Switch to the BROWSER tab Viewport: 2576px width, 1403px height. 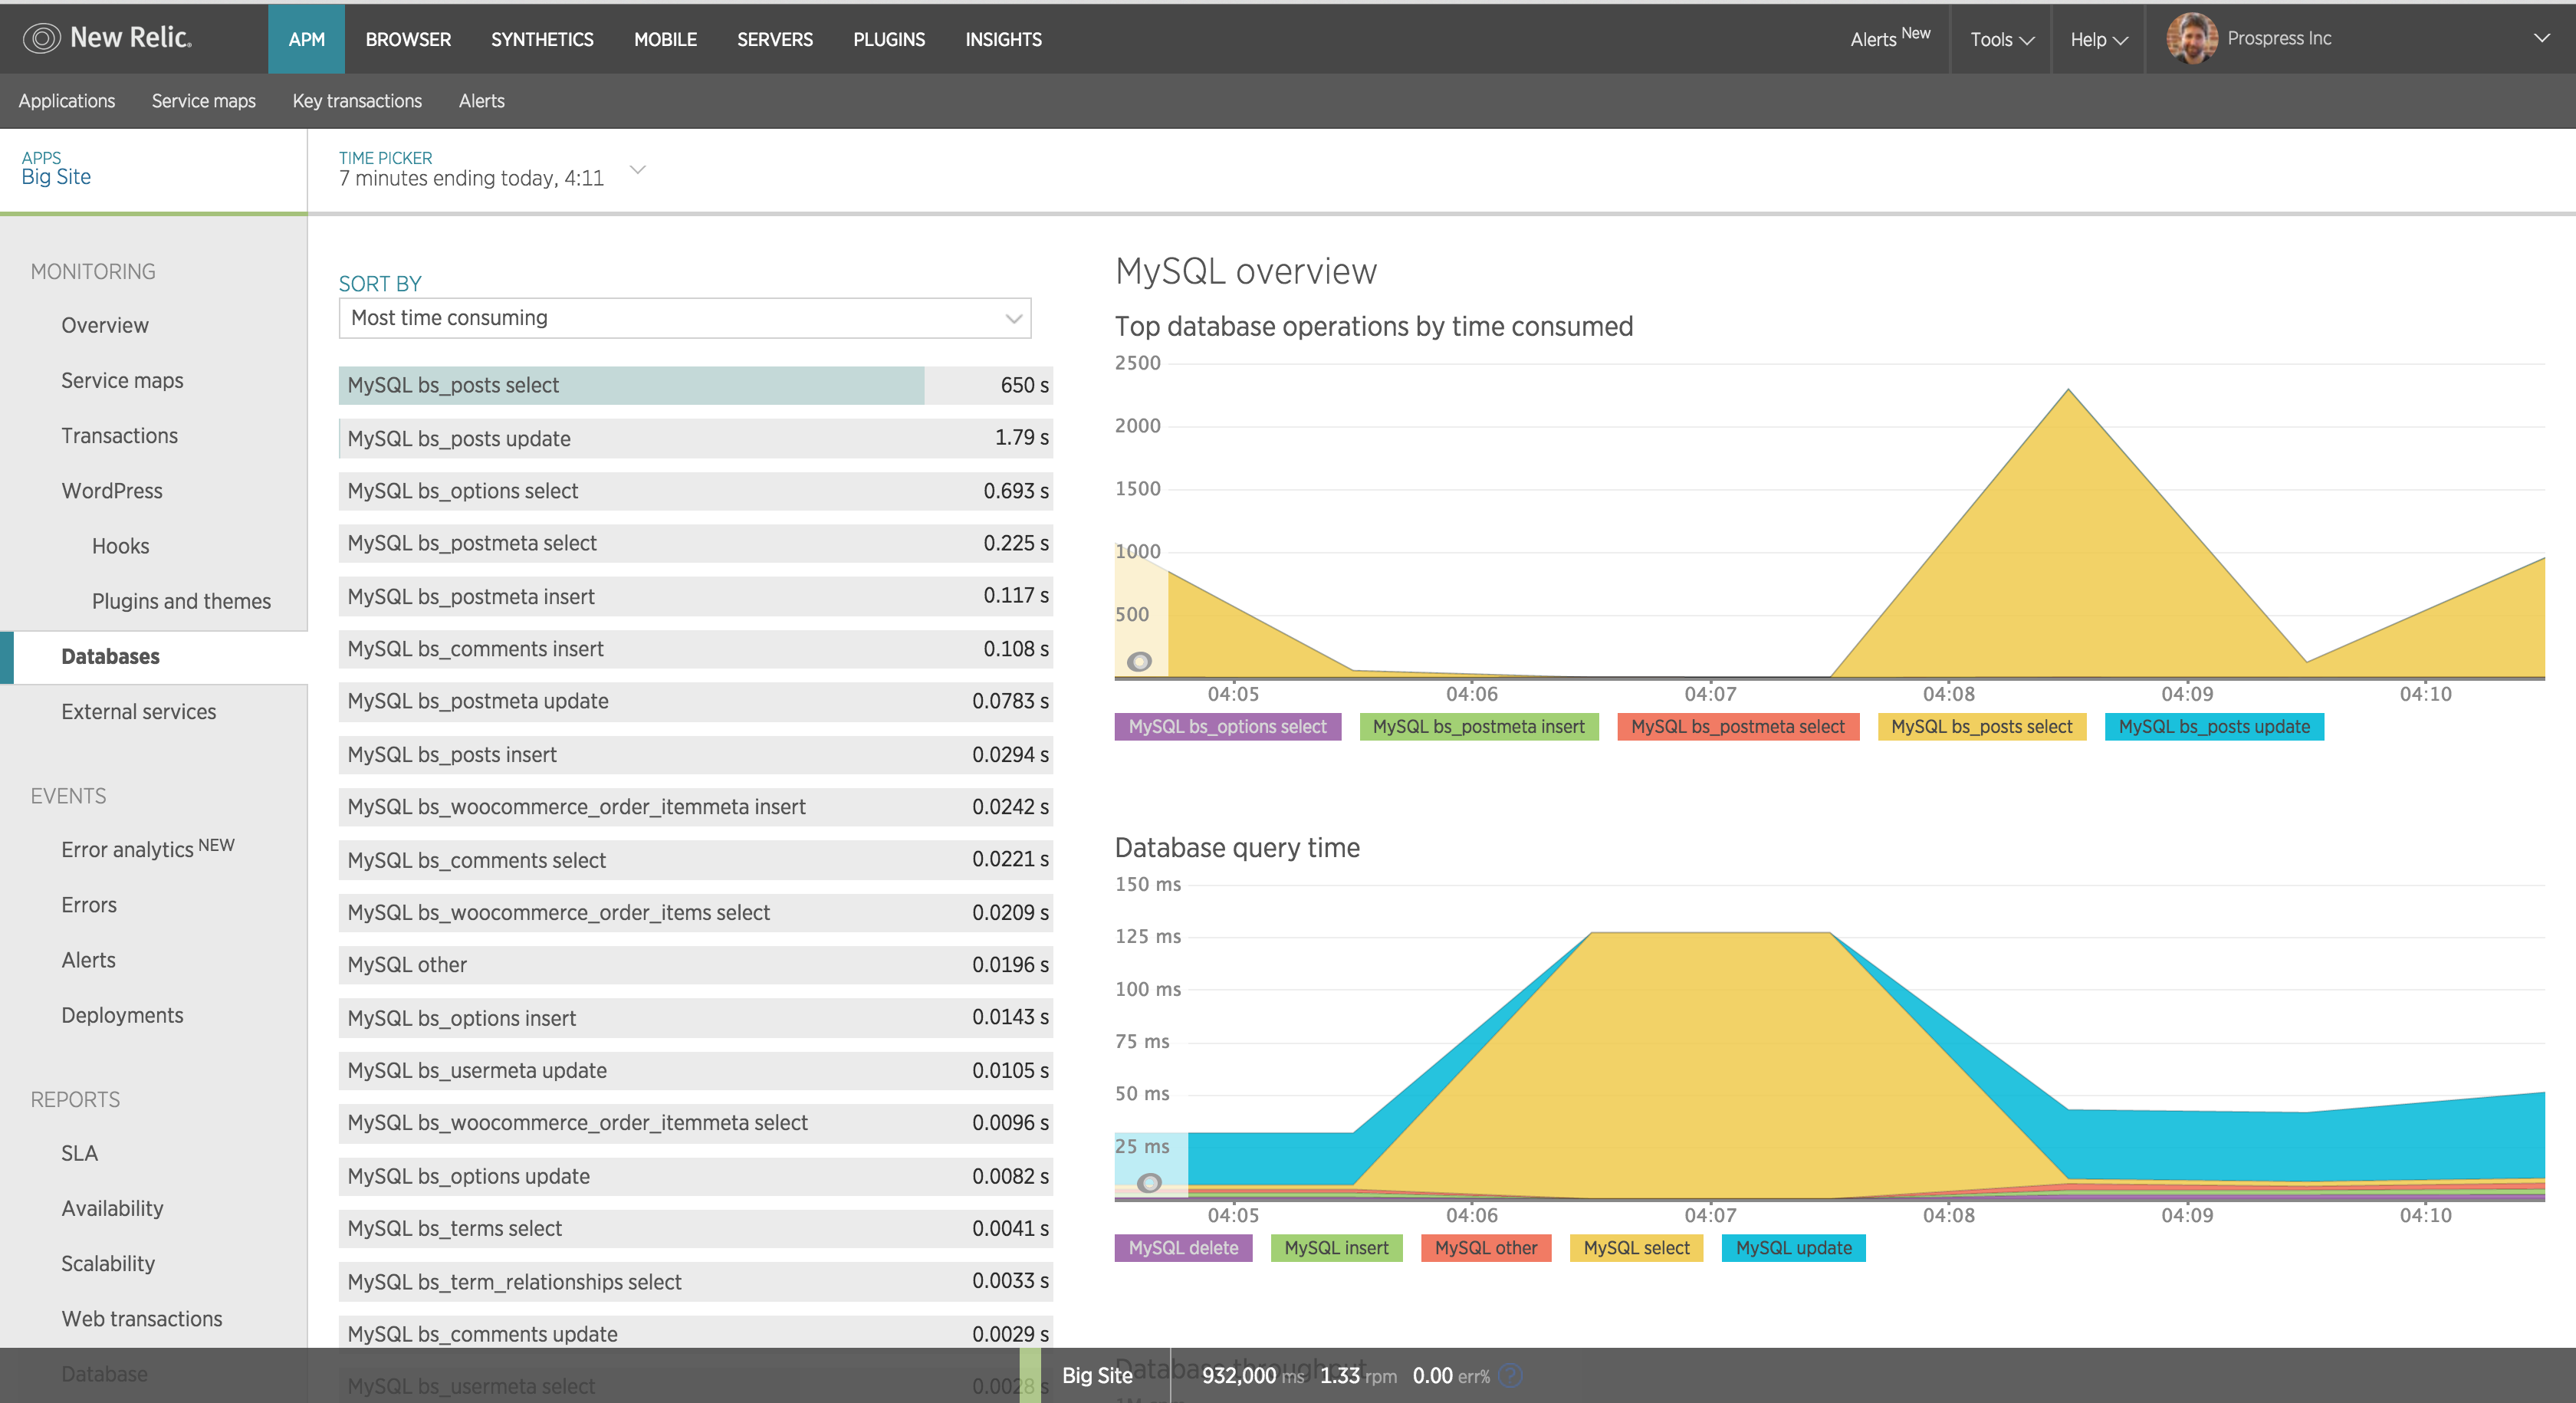[x=408, y=39]
